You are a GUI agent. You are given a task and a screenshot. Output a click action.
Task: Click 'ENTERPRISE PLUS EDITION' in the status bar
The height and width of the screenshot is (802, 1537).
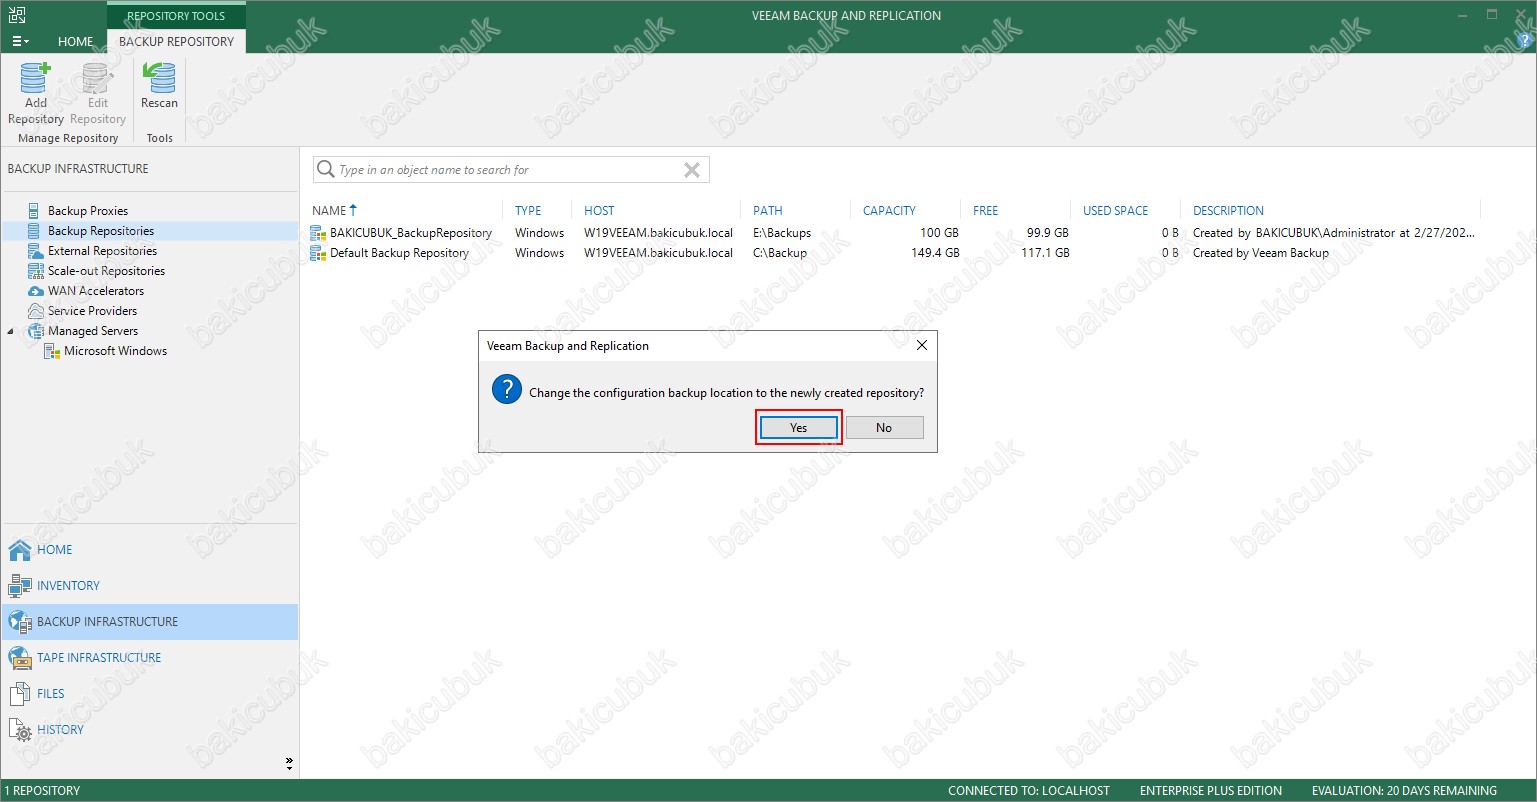(x=1211, y=791)
